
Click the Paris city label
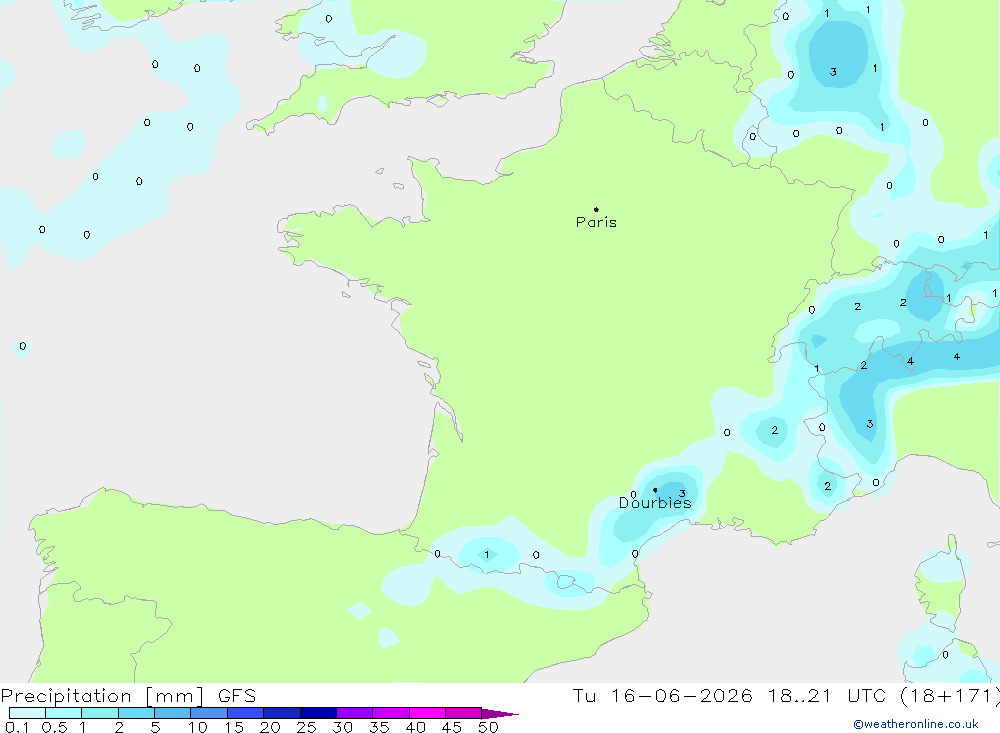(x=596, y=222)
